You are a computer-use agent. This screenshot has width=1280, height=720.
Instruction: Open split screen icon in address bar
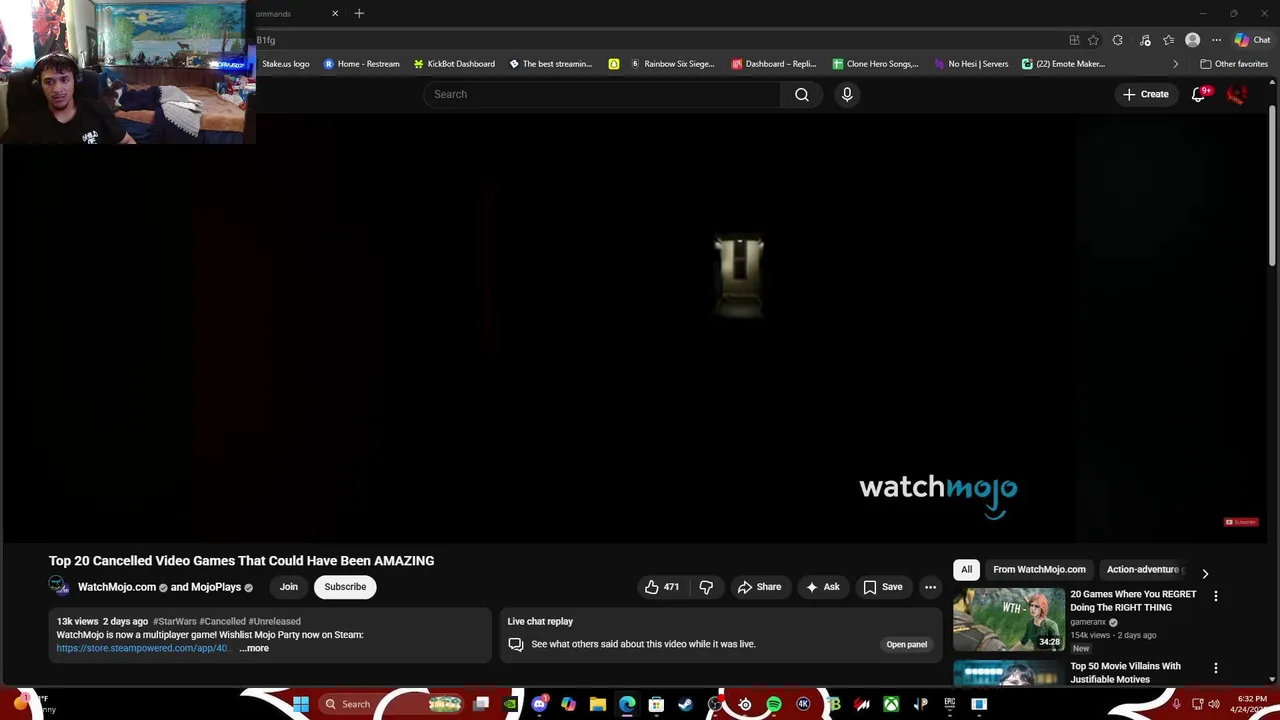pos(1074,40)
